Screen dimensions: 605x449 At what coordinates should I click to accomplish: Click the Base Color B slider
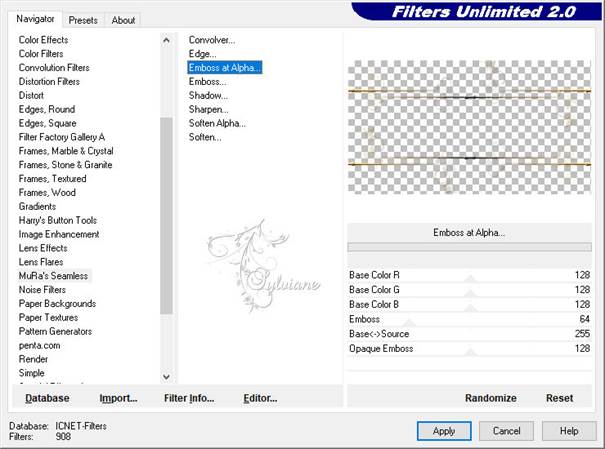click(x=470, y=304)
